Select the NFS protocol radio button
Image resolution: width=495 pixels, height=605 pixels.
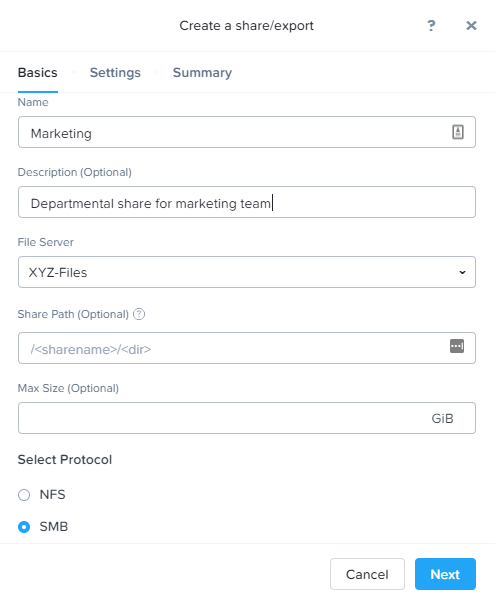(x=24, y=495)
